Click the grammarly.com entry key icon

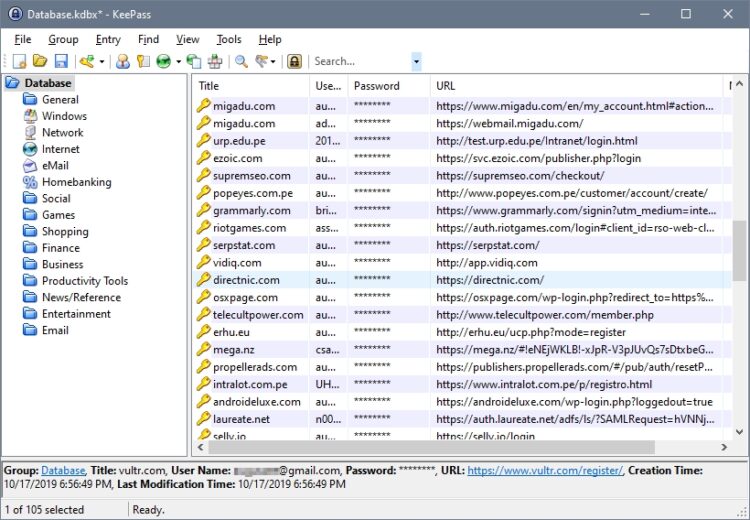203,210
